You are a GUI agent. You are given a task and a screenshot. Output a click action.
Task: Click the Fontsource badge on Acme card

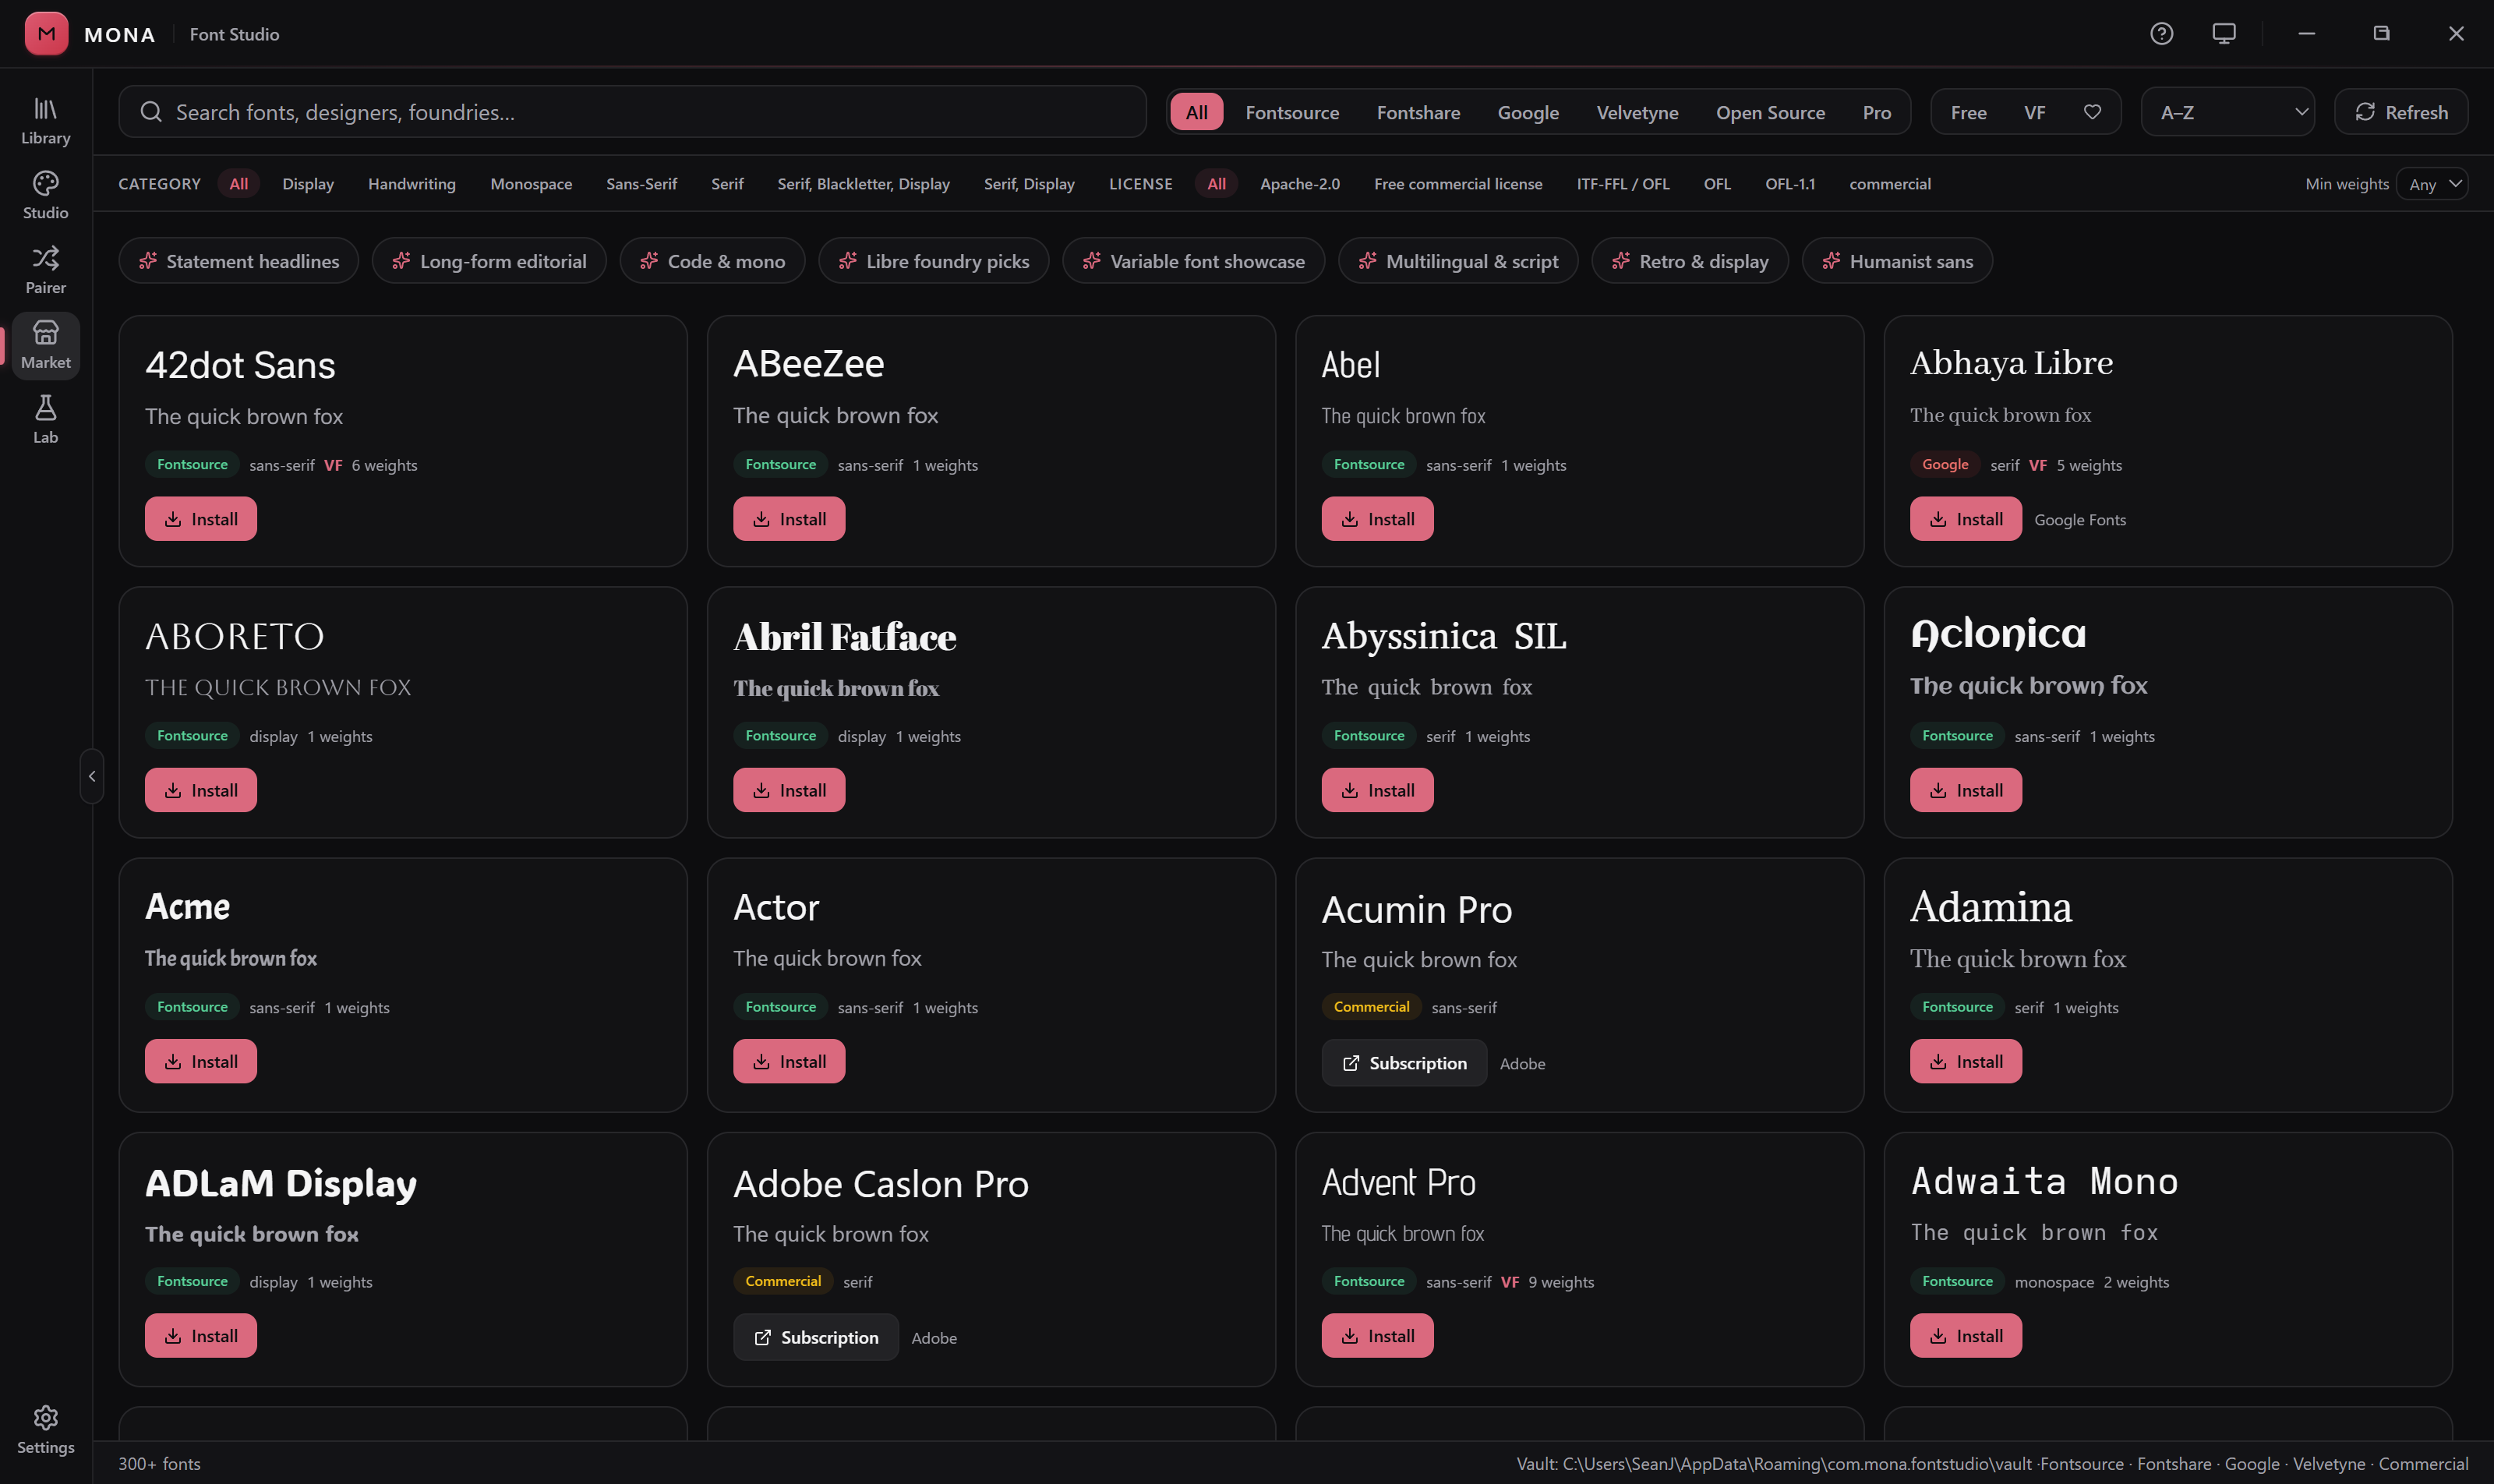coord(192,1007)
